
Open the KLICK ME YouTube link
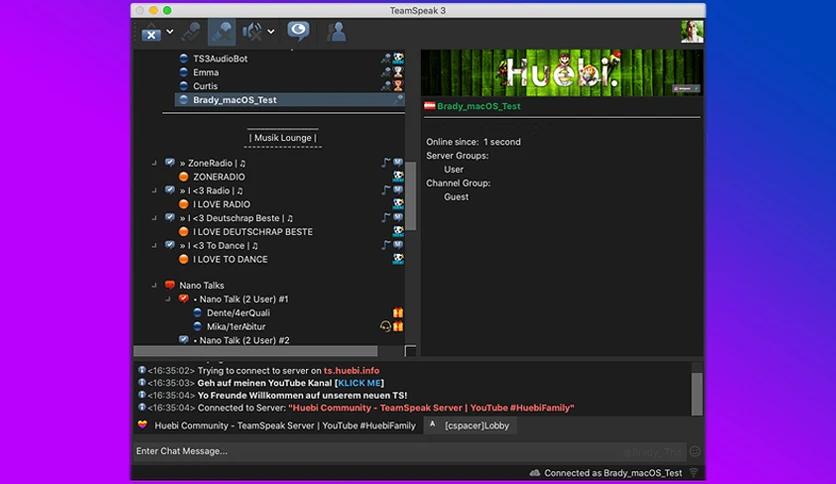tap(359, 383)
